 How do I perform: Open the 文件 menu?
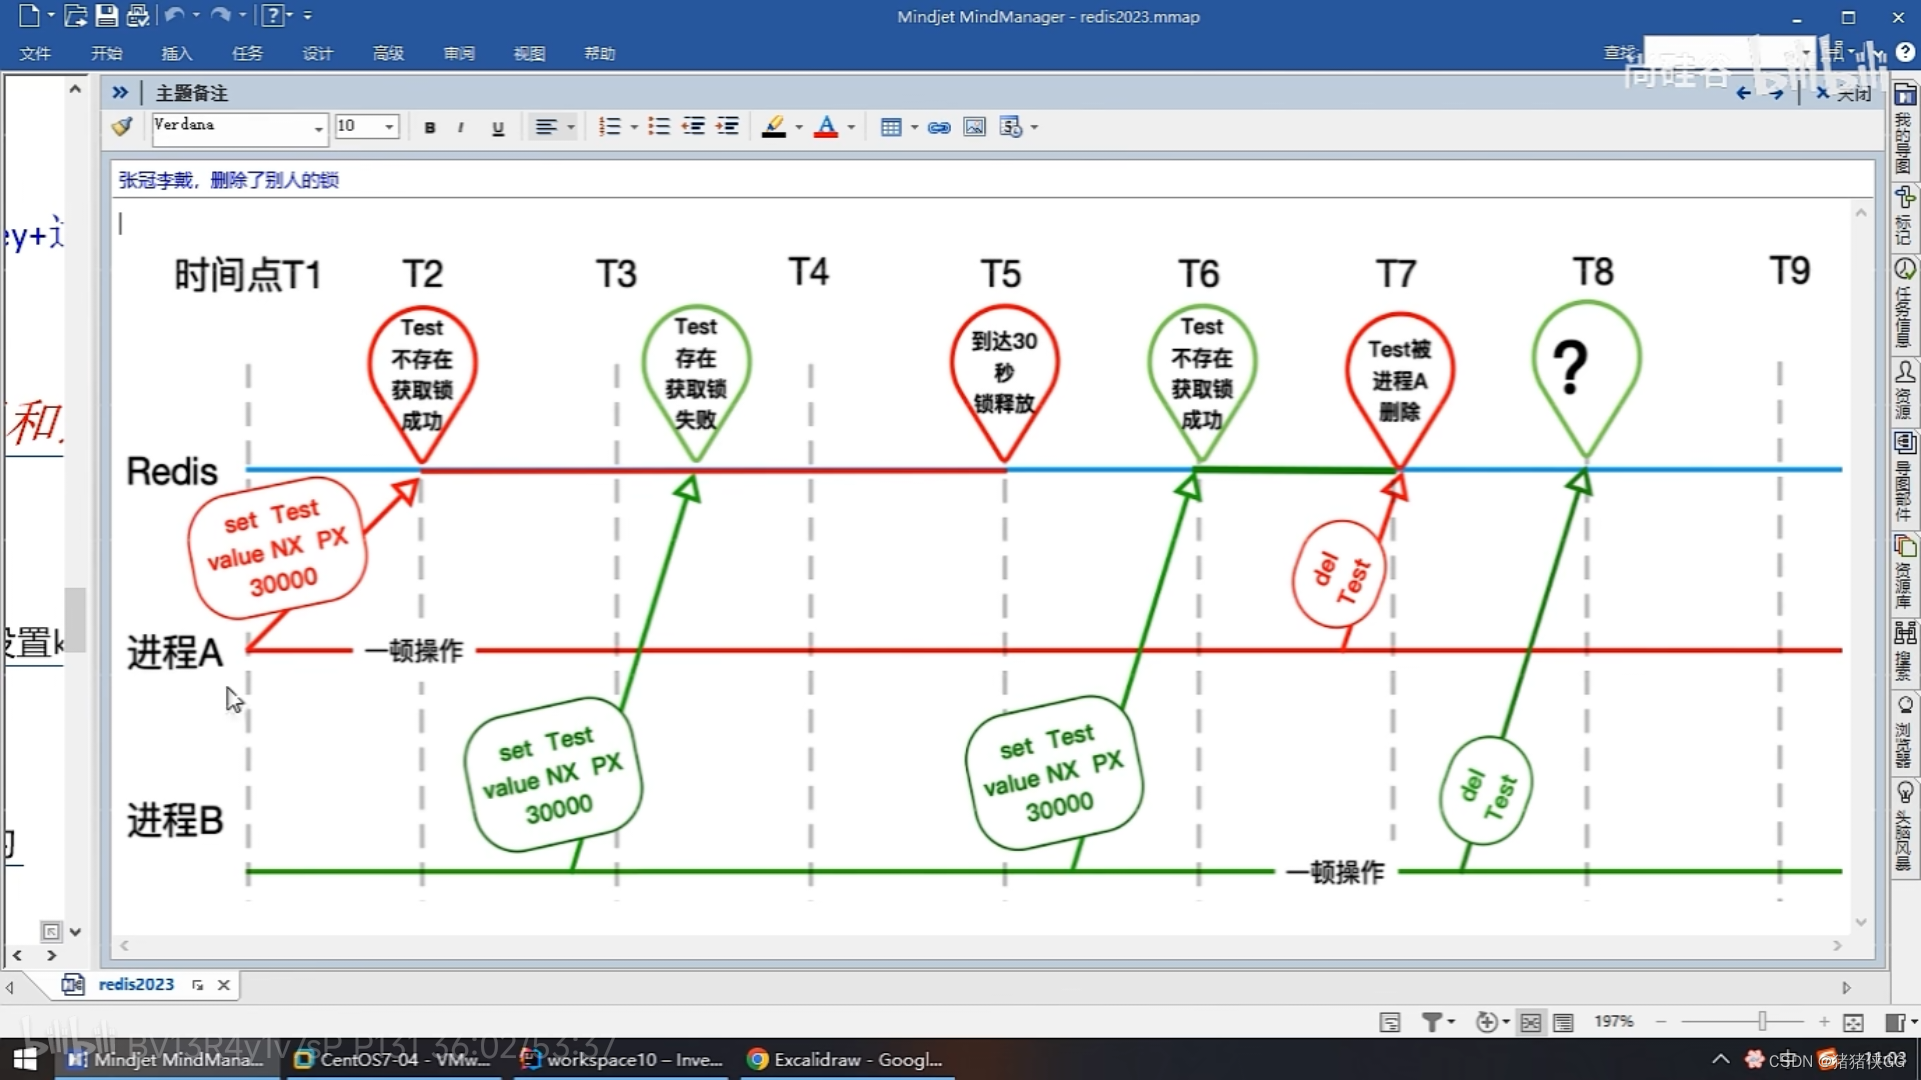pyautogui.click(x=35, y=53)
